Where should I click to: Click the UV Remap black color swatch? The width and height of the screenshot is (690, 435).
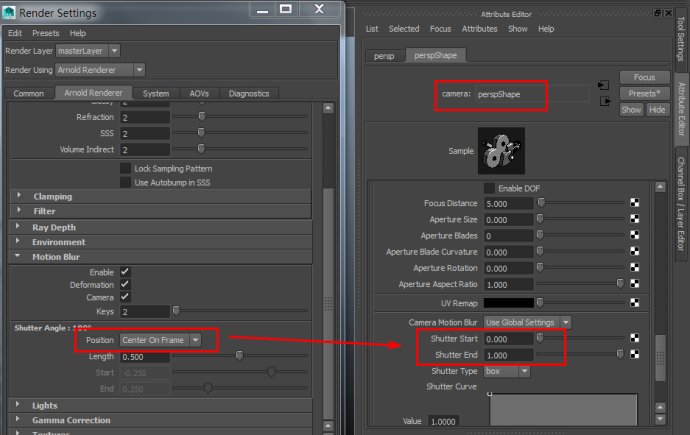tap(509, 303)
